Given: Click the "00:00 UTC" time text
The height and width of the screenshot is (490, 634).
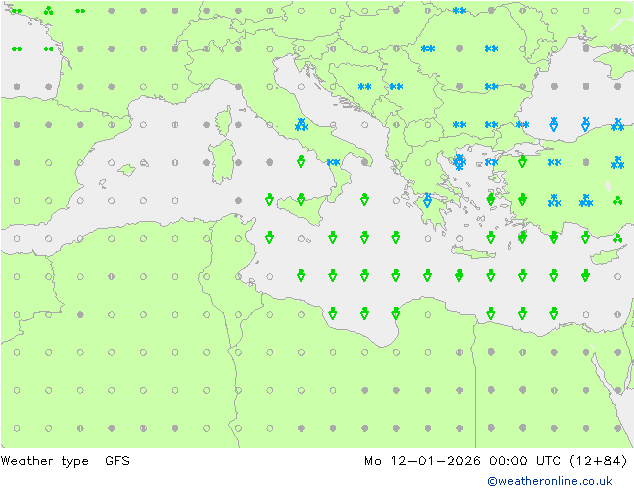Looking at the screenshot, I should click(524, 460).
